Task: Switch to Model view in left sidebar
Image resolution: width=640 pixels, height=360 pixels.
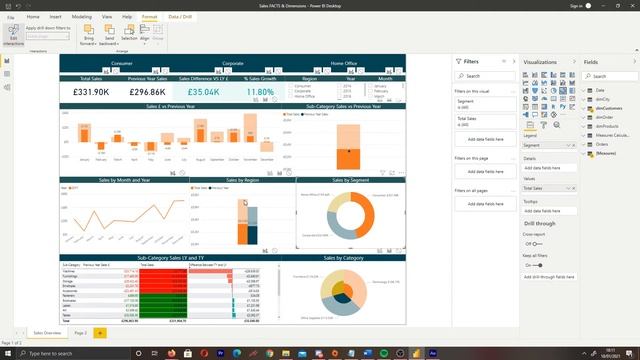Action: [x=7, y=87]
